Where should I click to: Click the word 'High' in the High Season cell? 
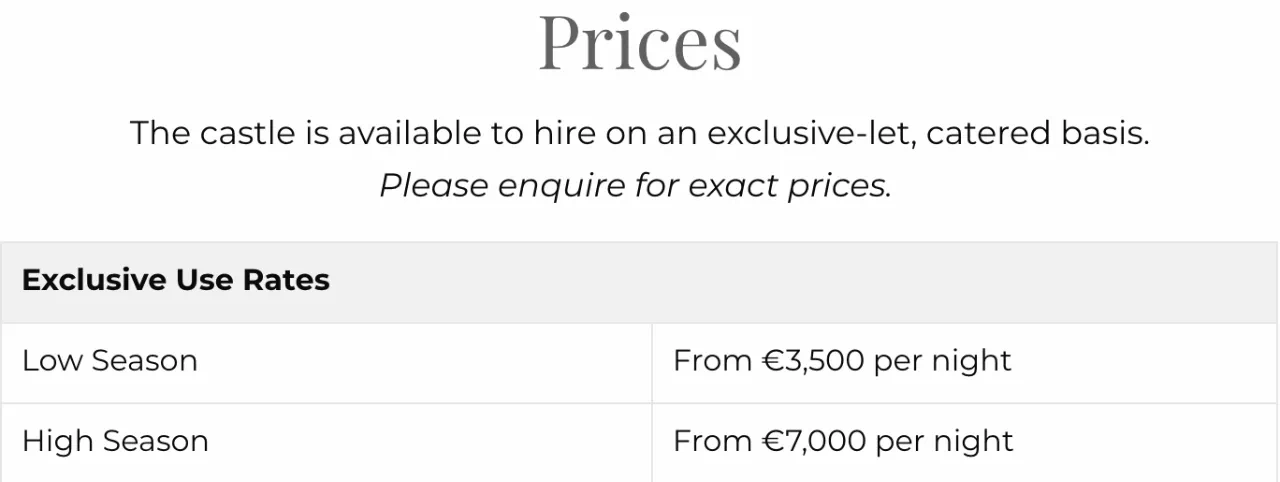point(58,442)
